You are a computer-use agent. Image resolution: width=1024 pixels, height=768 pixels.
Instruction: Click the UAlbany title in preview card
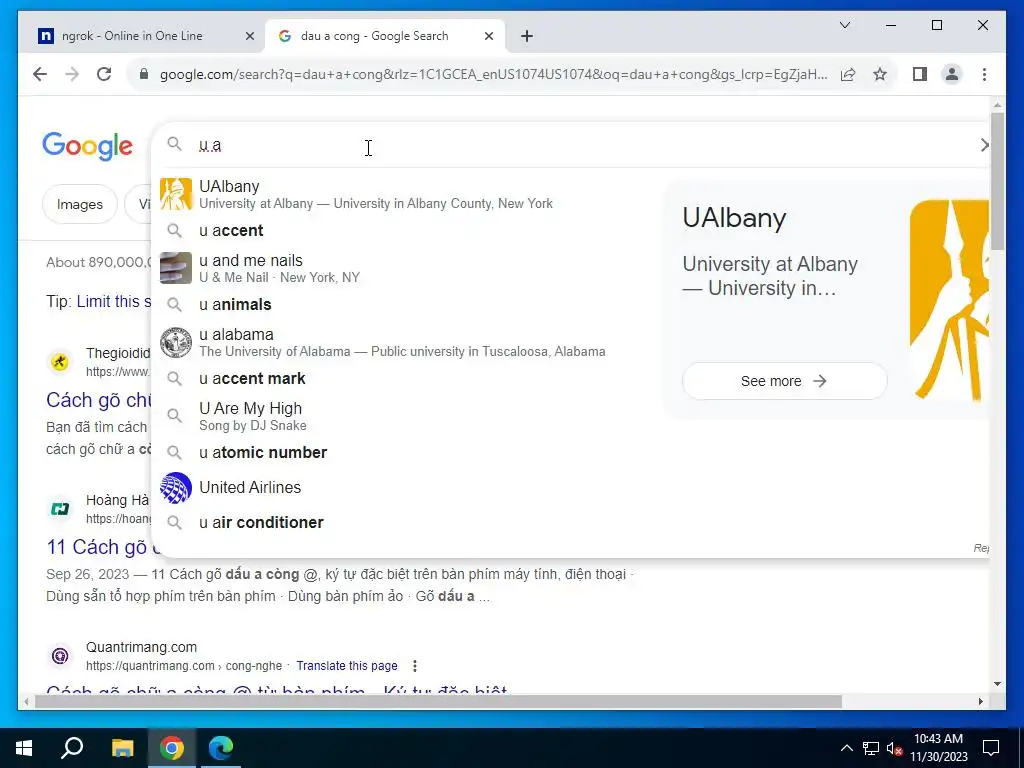[x=734, y=218]
